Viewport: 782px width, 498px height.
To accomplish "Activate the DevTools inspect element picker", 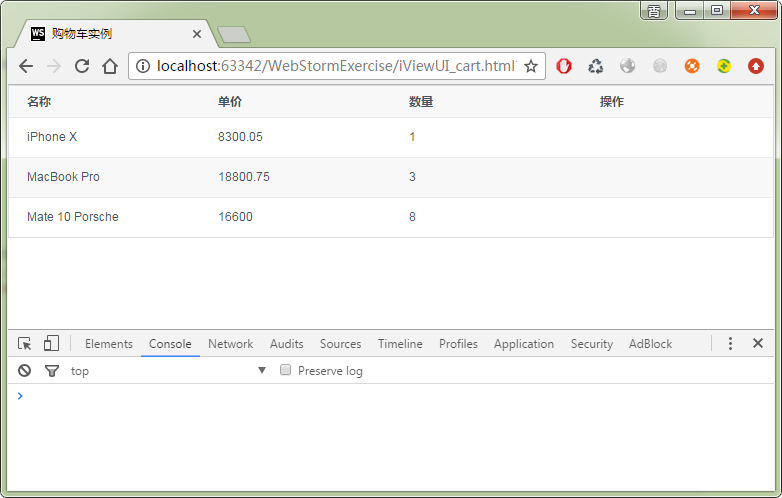I will point(24,343).
